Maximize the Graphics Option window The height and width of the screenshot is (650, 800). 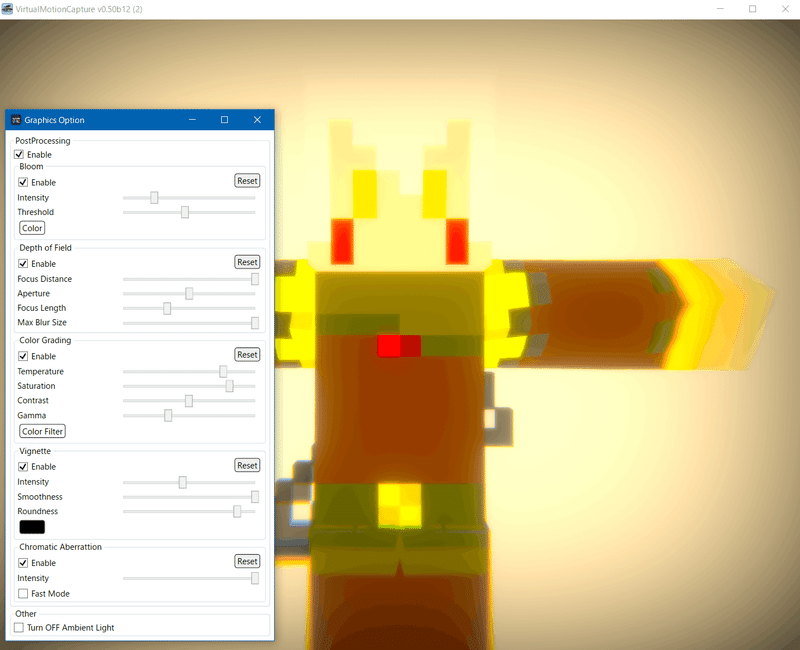[224, 120]
